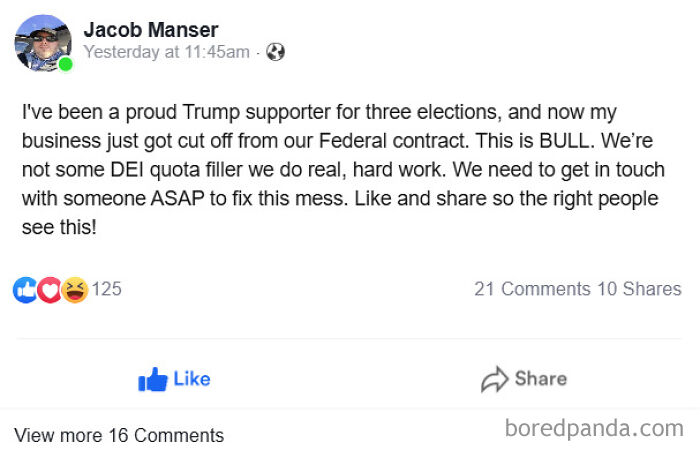Expand "View more 16 Comments"
Screen dimensions: 700x450
(x=119, y=435)
